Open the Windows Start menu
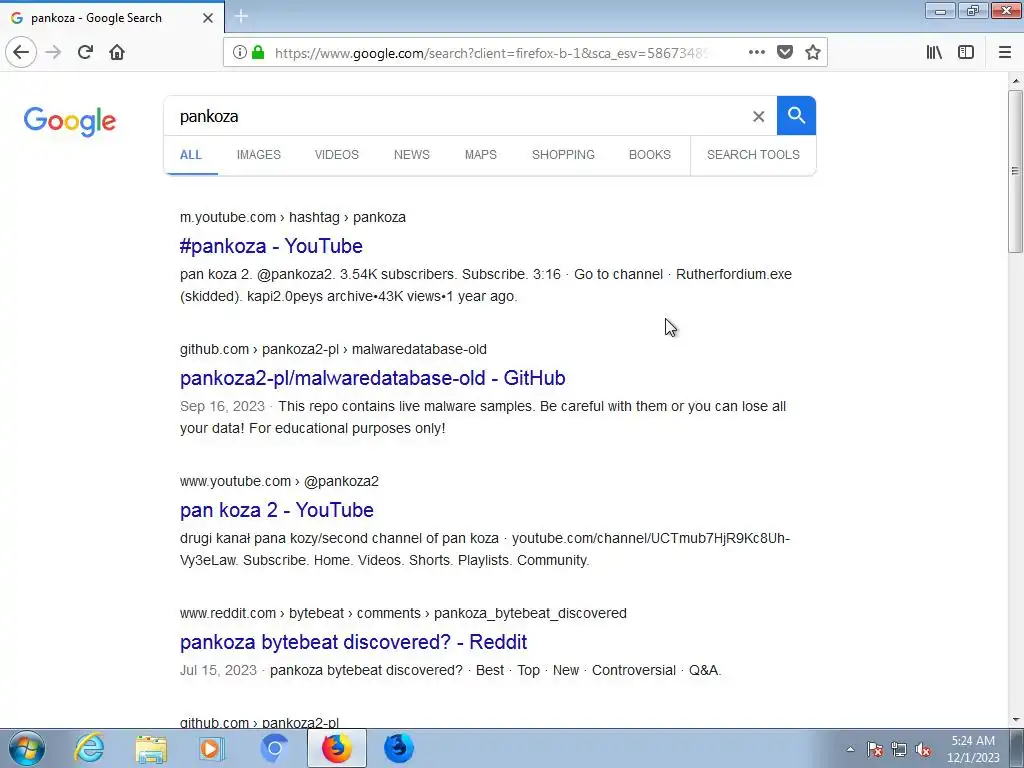1024x768 pixels. point(27,748)
